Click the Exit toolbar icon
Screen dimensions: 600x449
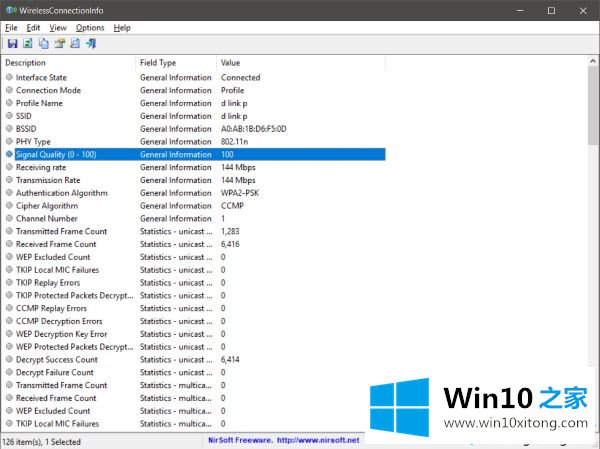coord(91,43)
